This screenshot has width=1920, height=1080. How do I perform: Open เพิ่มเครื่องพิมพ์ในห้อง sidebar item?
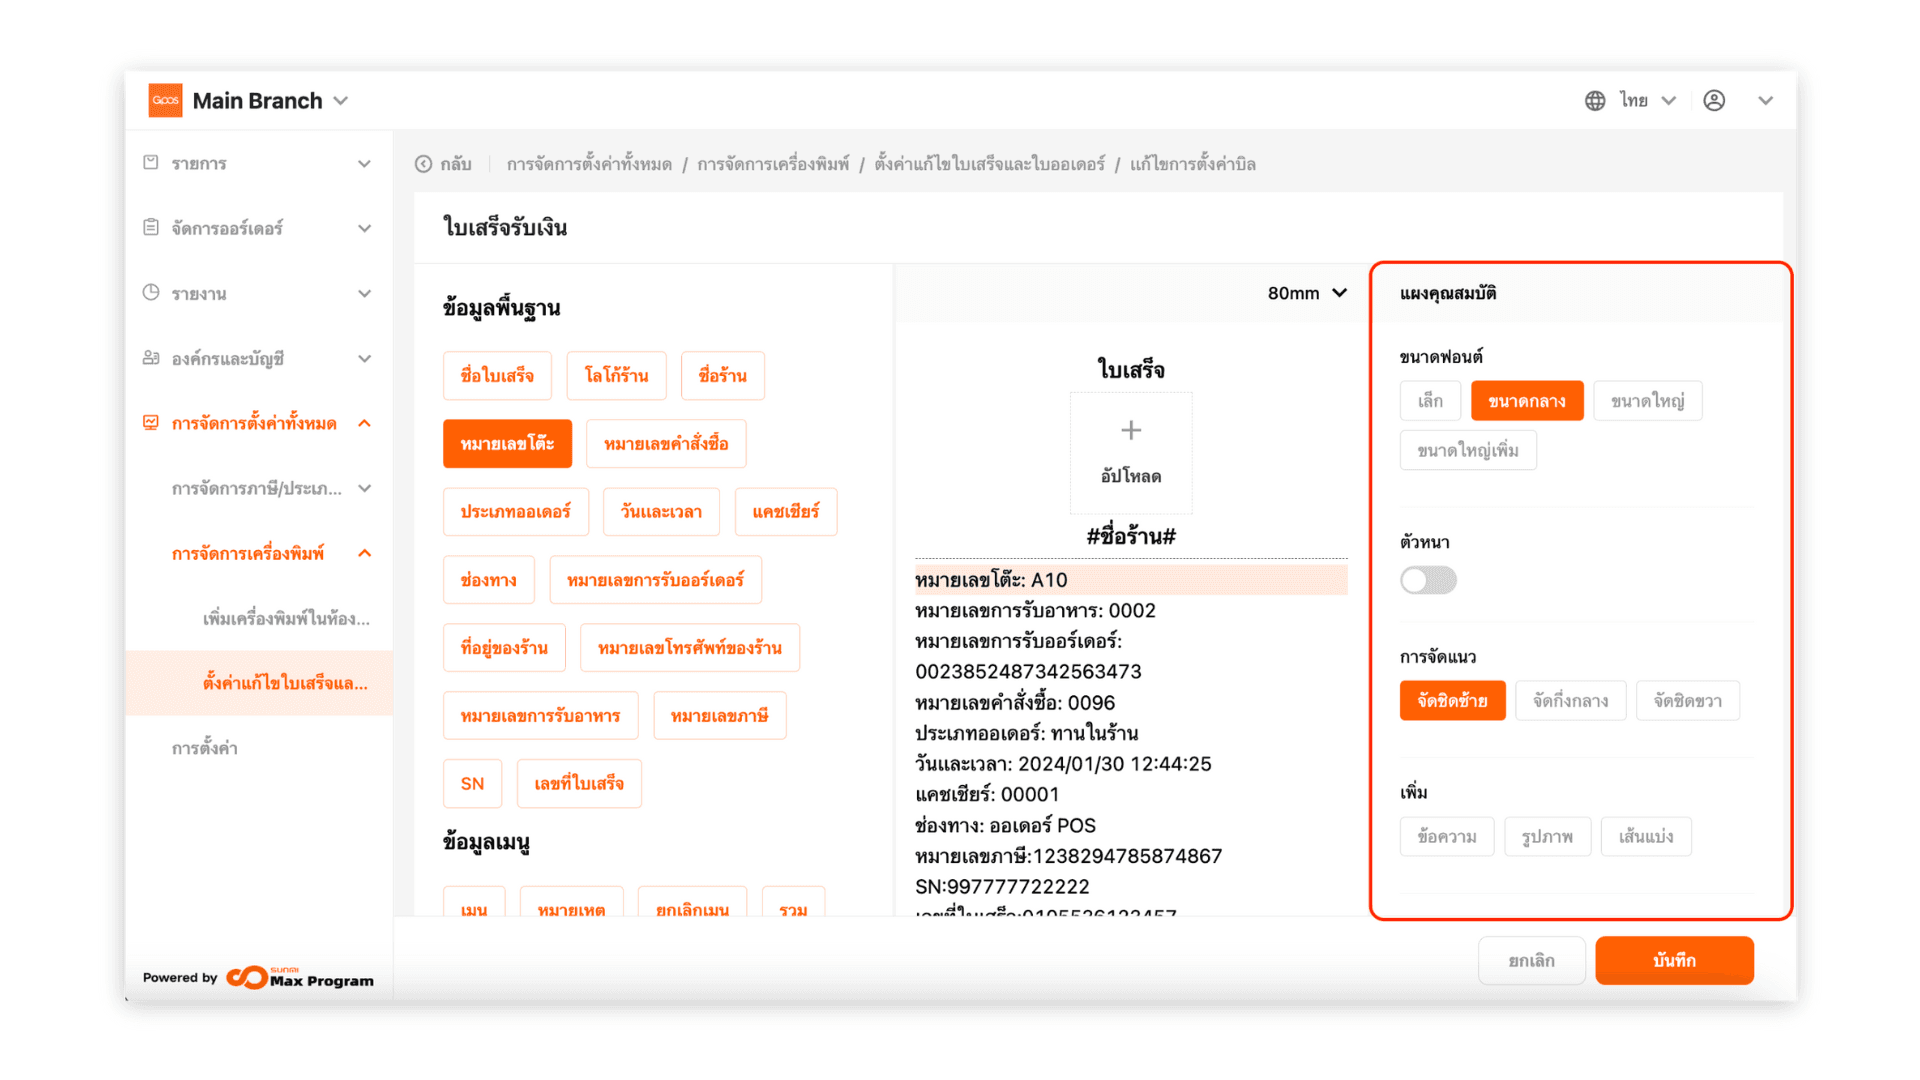[285, 618]
